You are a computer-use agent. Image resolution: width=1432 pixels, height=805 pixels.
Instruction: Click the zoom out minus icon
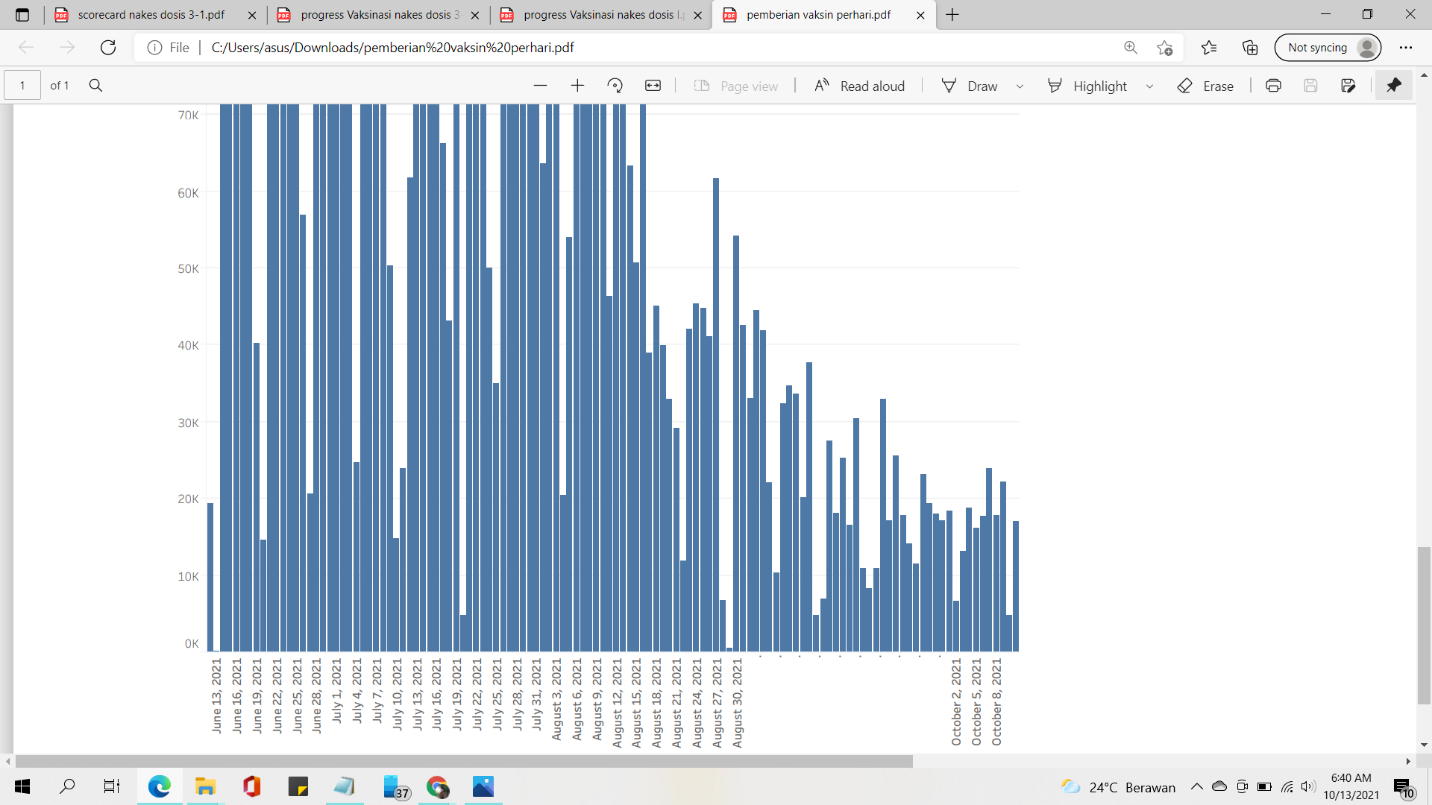(x=540, y=86)
